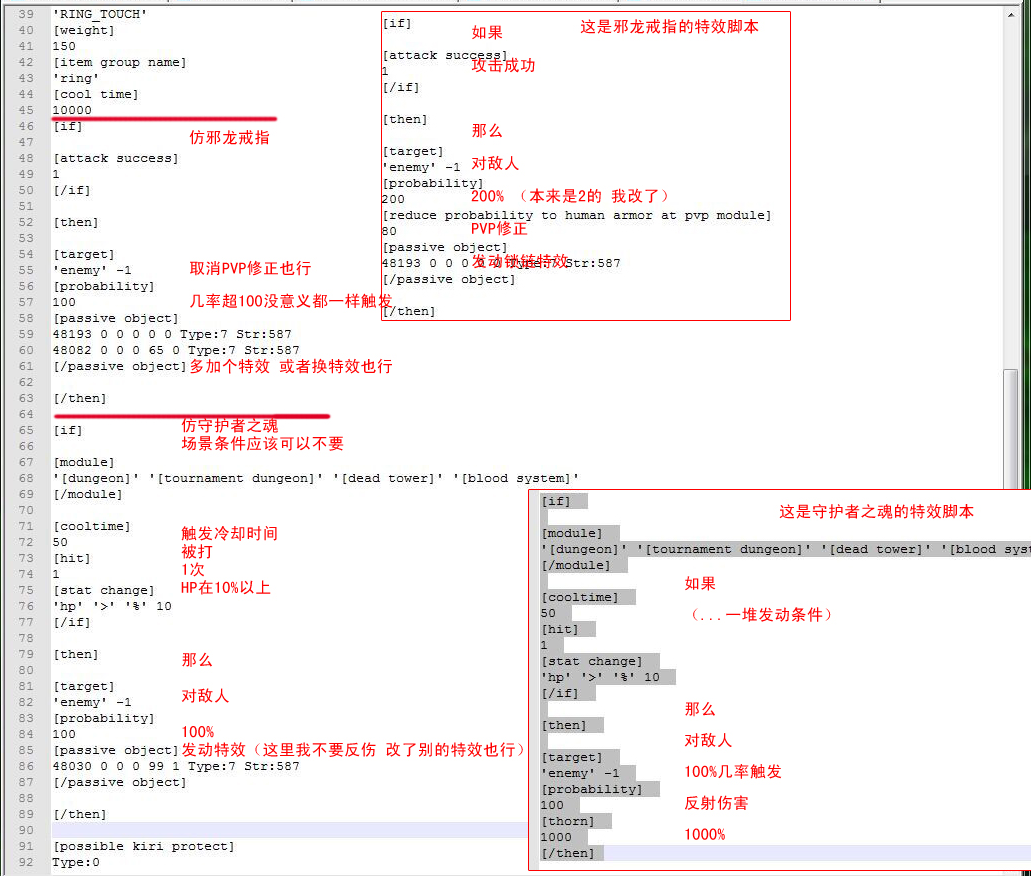The image size is (1034, 876).
Task: Click Type:0 text on line 92
Action: click(76, 862)
